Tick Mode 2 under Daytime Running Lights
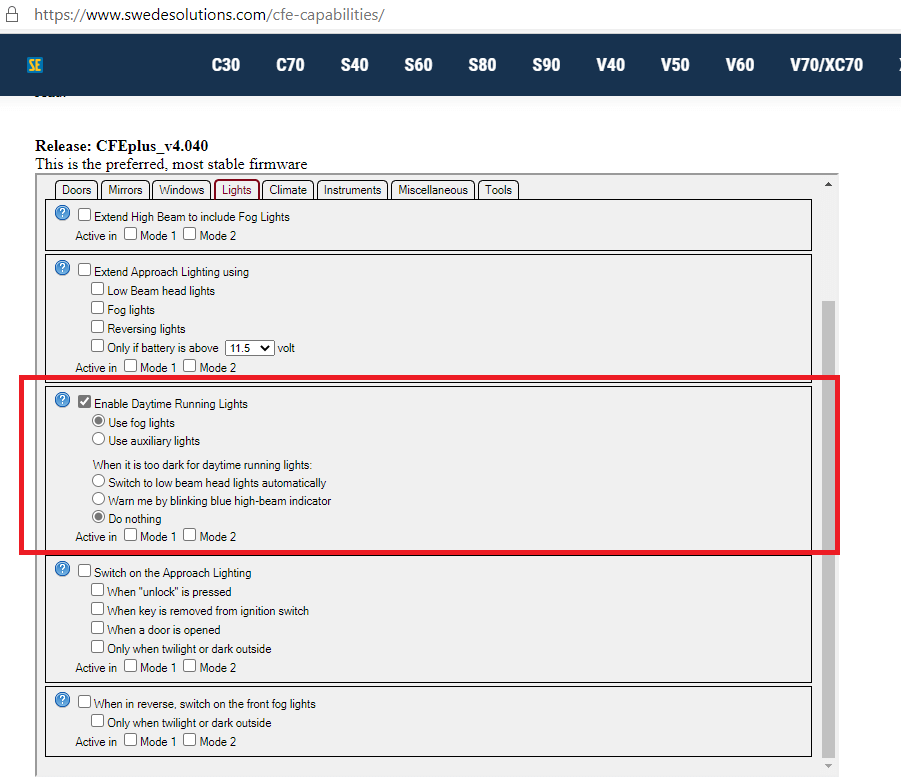 pyautogui.click(x=190, y=535)
